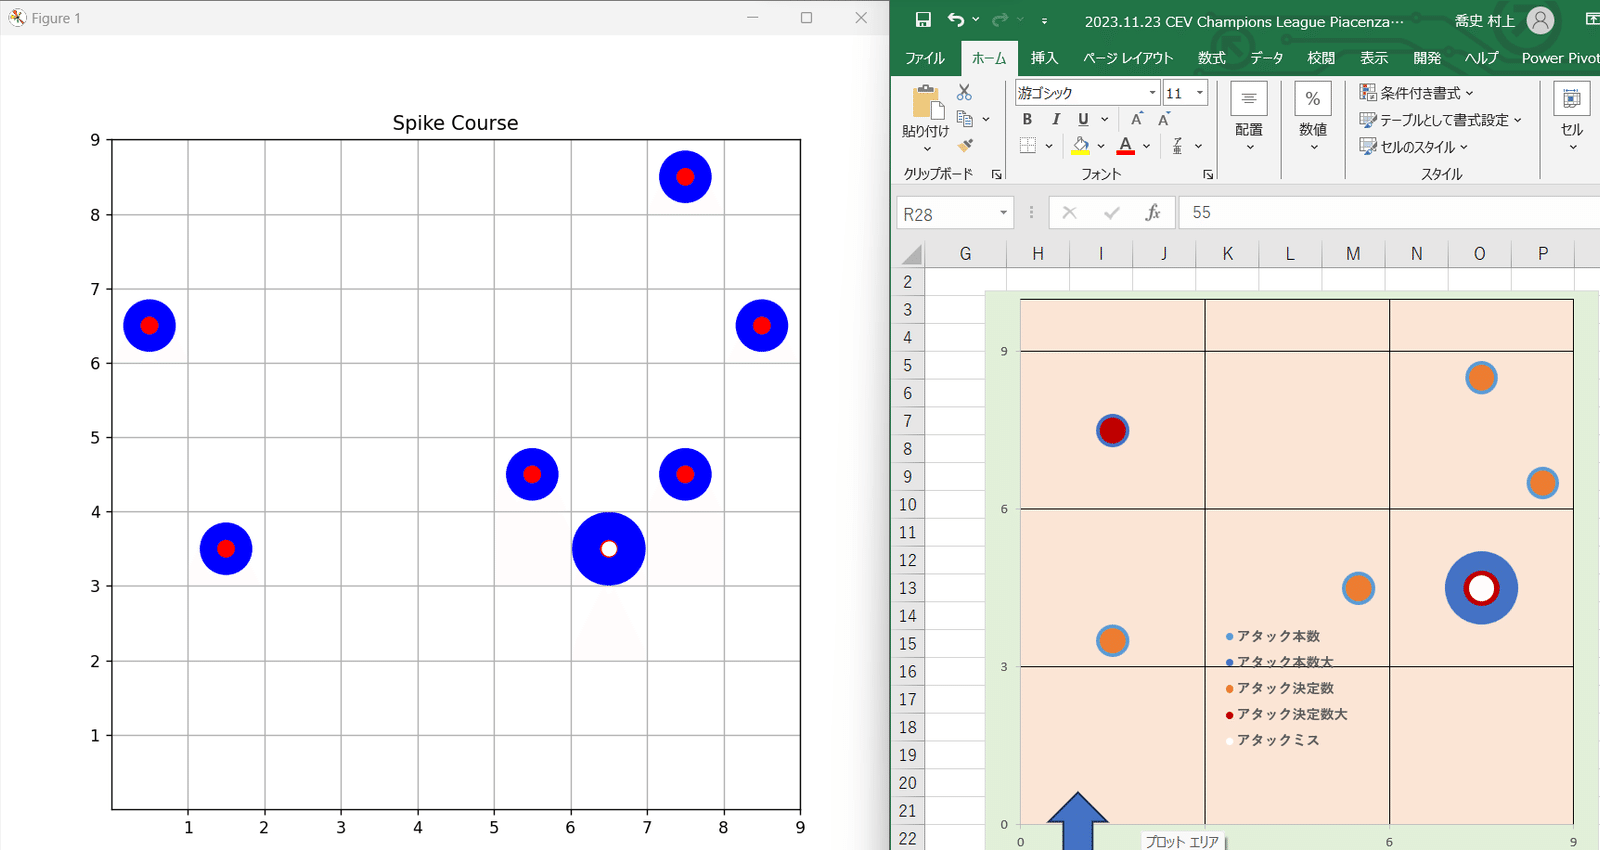
Task: Toggle Underline formatting
Action: [x=1083, y=119]
